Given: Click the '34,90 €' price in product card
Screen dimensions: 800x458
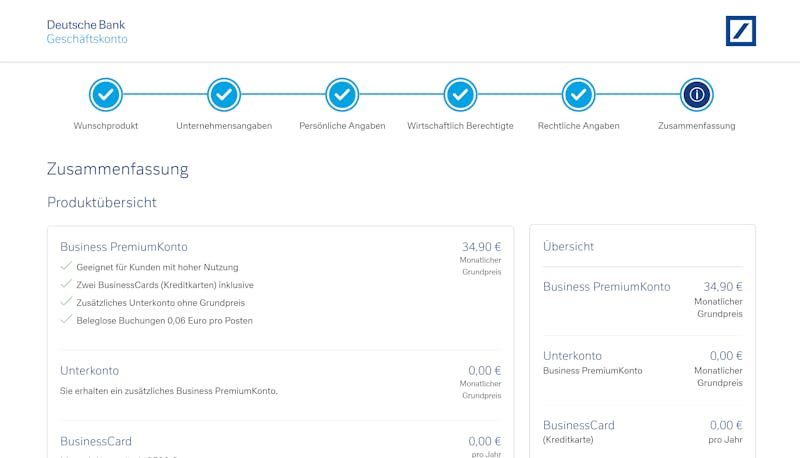Looking at the screenshot, I should click(x=481, y=247).
